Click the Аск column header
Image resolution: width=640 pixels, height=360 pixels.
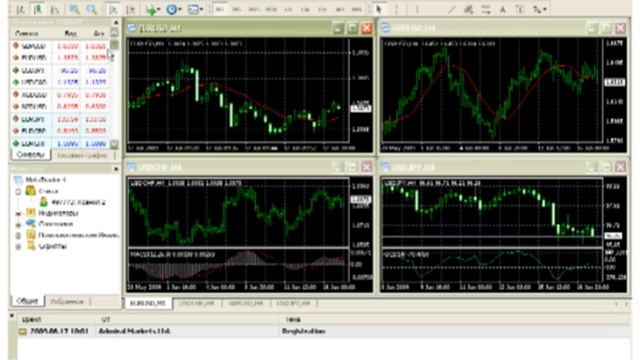click(x=98, y=33)
